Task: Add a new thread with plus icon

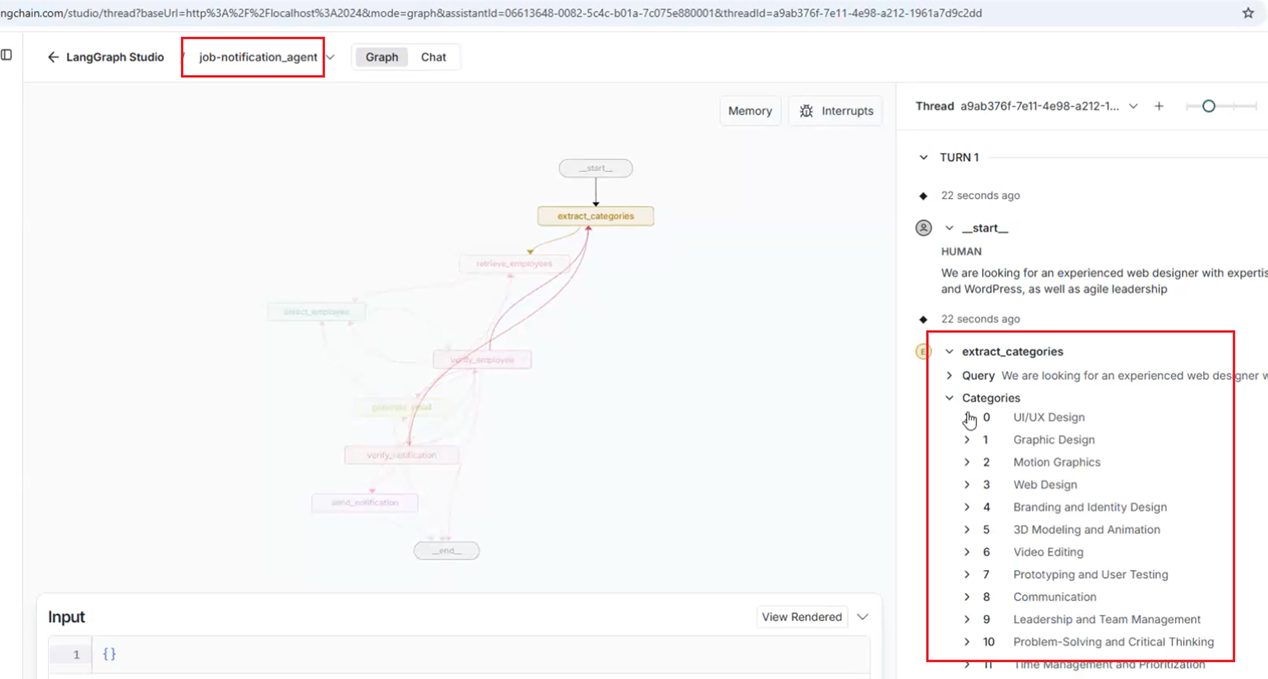Action: pyautogui.click(x=1159, y=106)
